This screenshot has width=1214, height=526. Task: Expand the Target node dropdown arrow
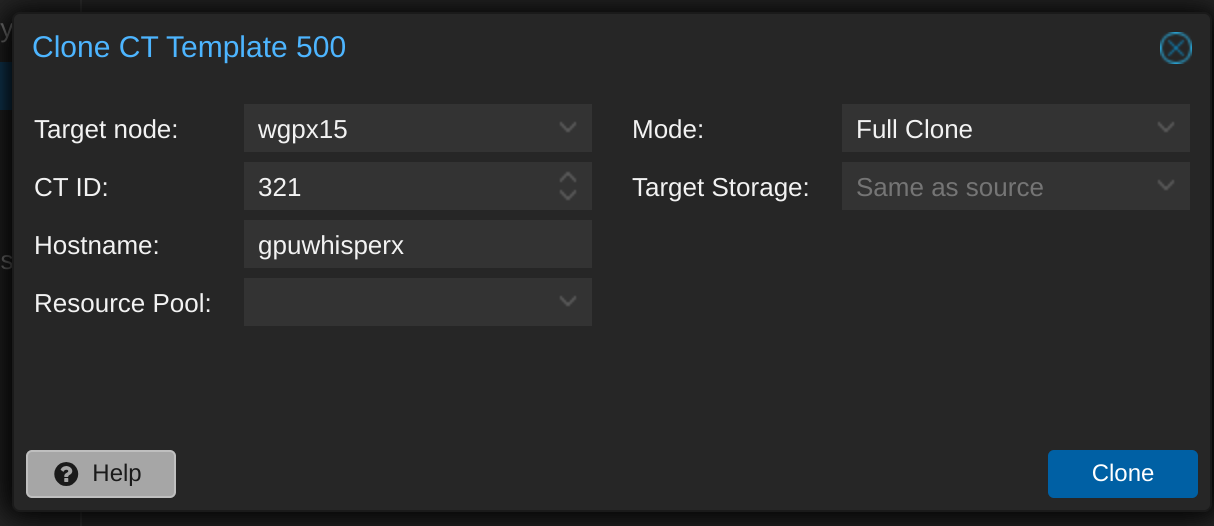click(x=568, y=128)
